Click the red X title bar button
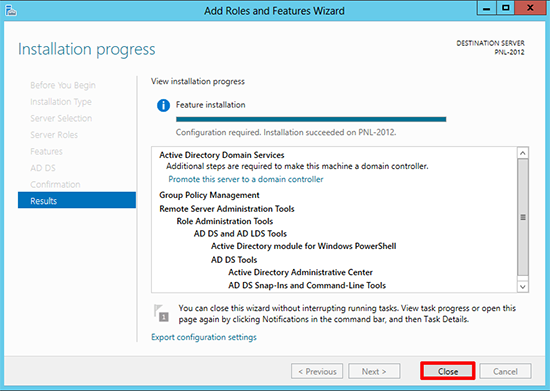 click(x=530, y=8)
